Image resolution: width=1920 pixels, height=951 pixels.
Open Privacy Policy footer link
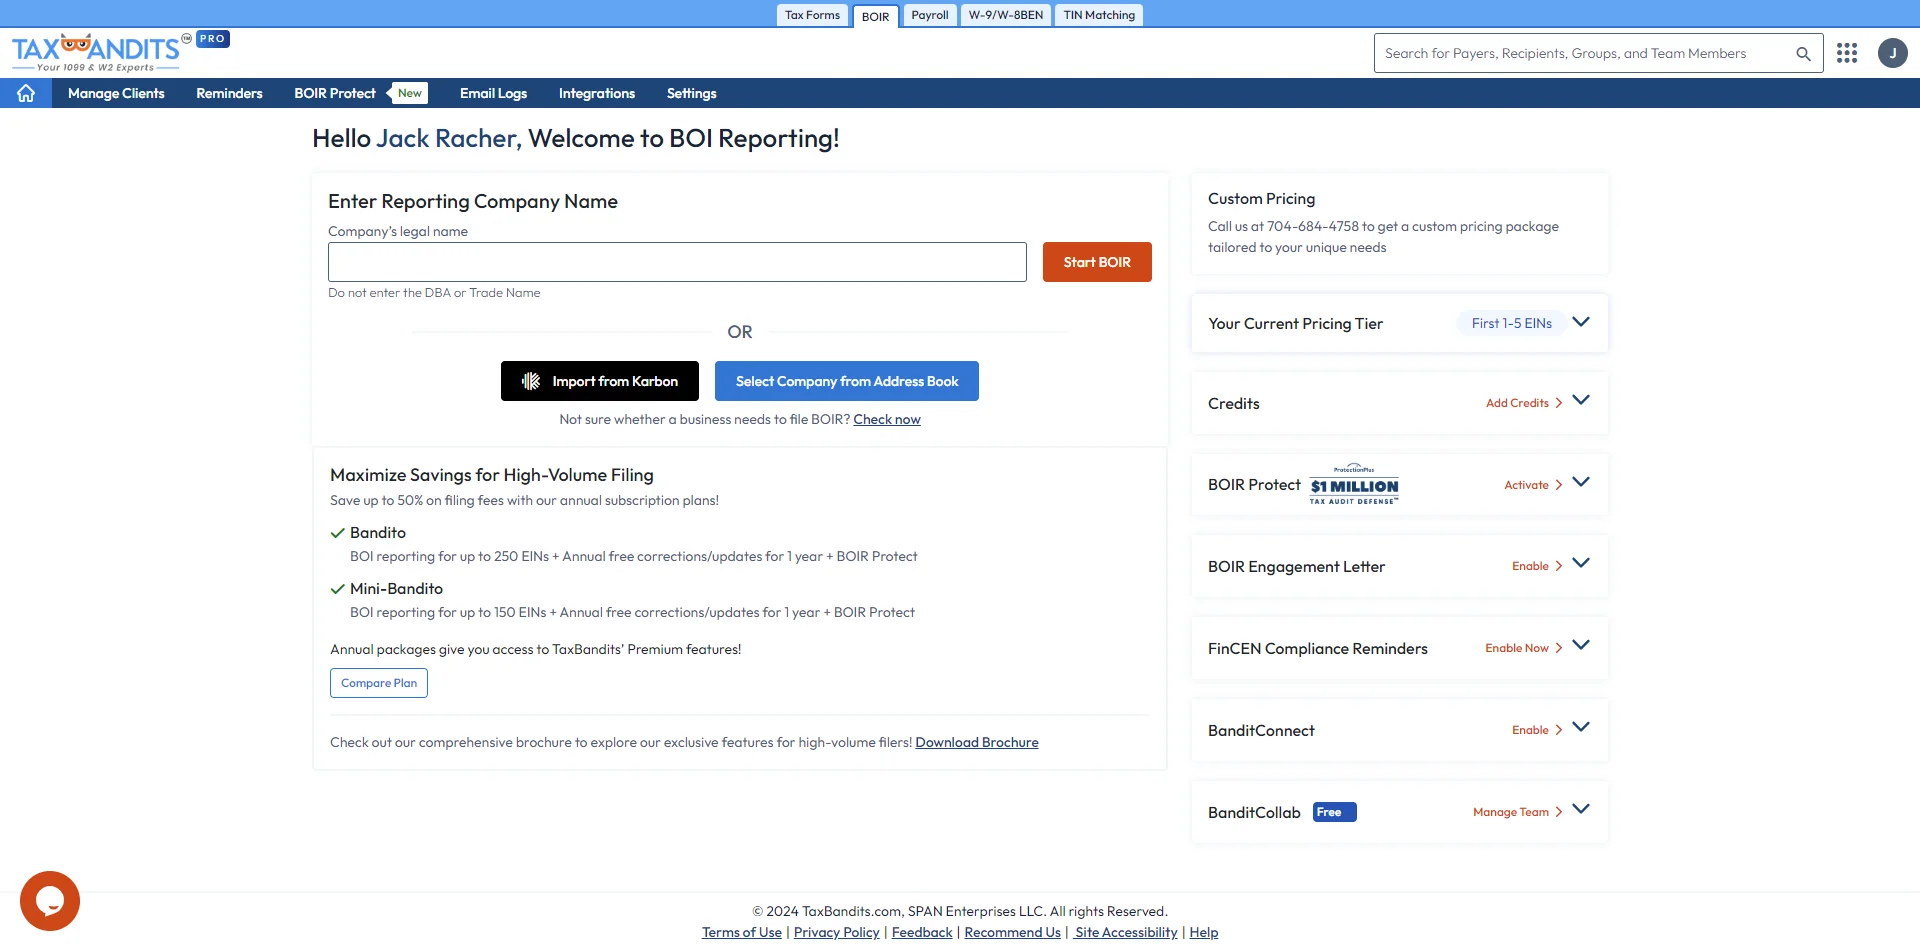836,932
